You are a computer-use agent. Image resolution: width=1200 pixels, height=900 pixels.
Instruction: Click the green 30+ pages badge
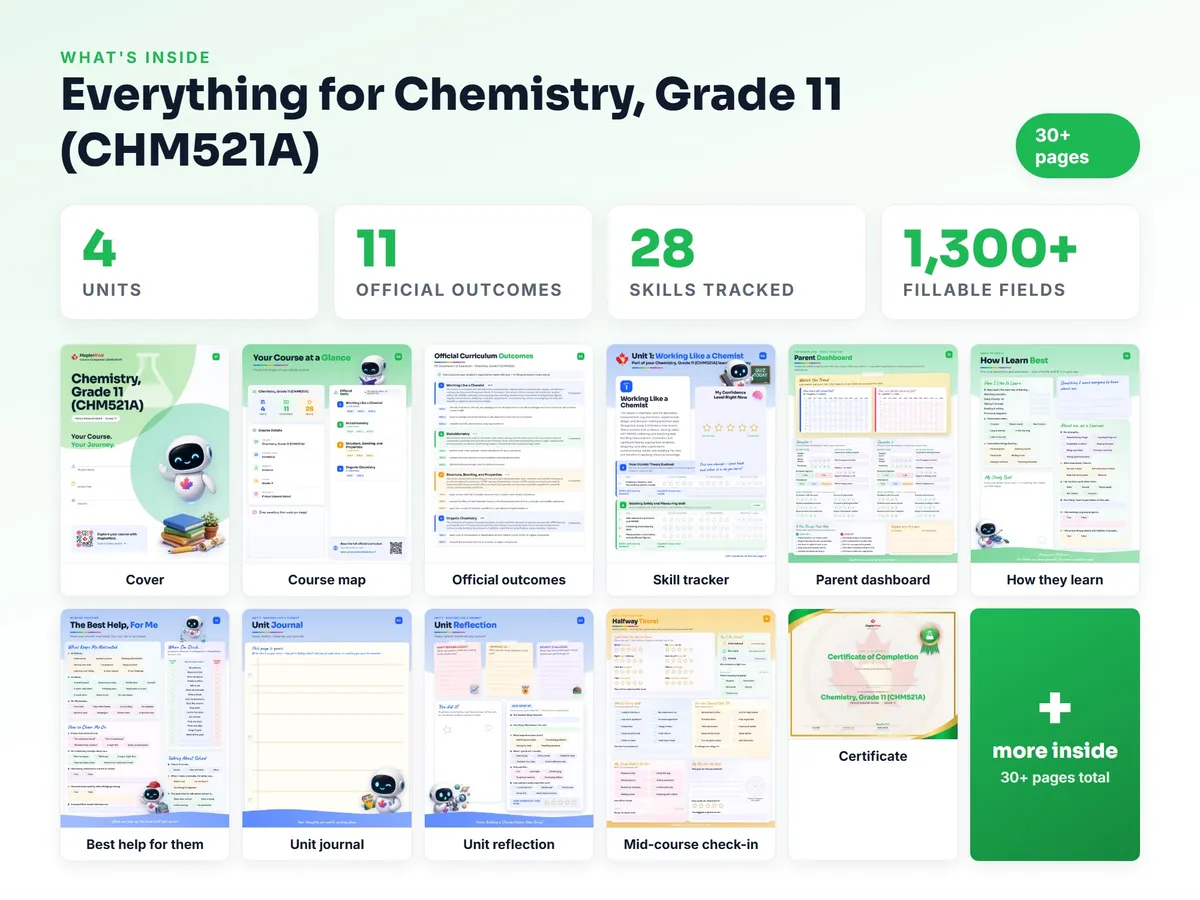[x=1077, y=146]
